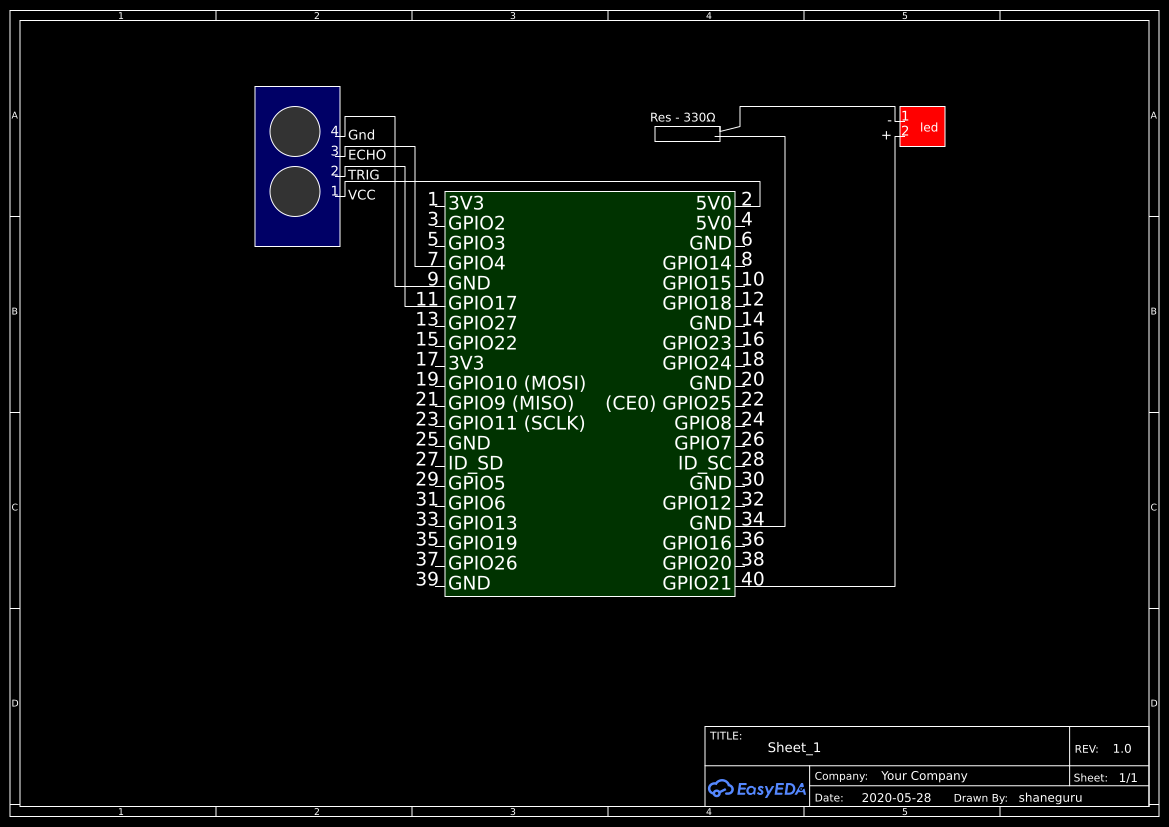1169x827 pixels.
Task: Select pin 40 labeled GPIO21
Action: click(x=697, y=582)
